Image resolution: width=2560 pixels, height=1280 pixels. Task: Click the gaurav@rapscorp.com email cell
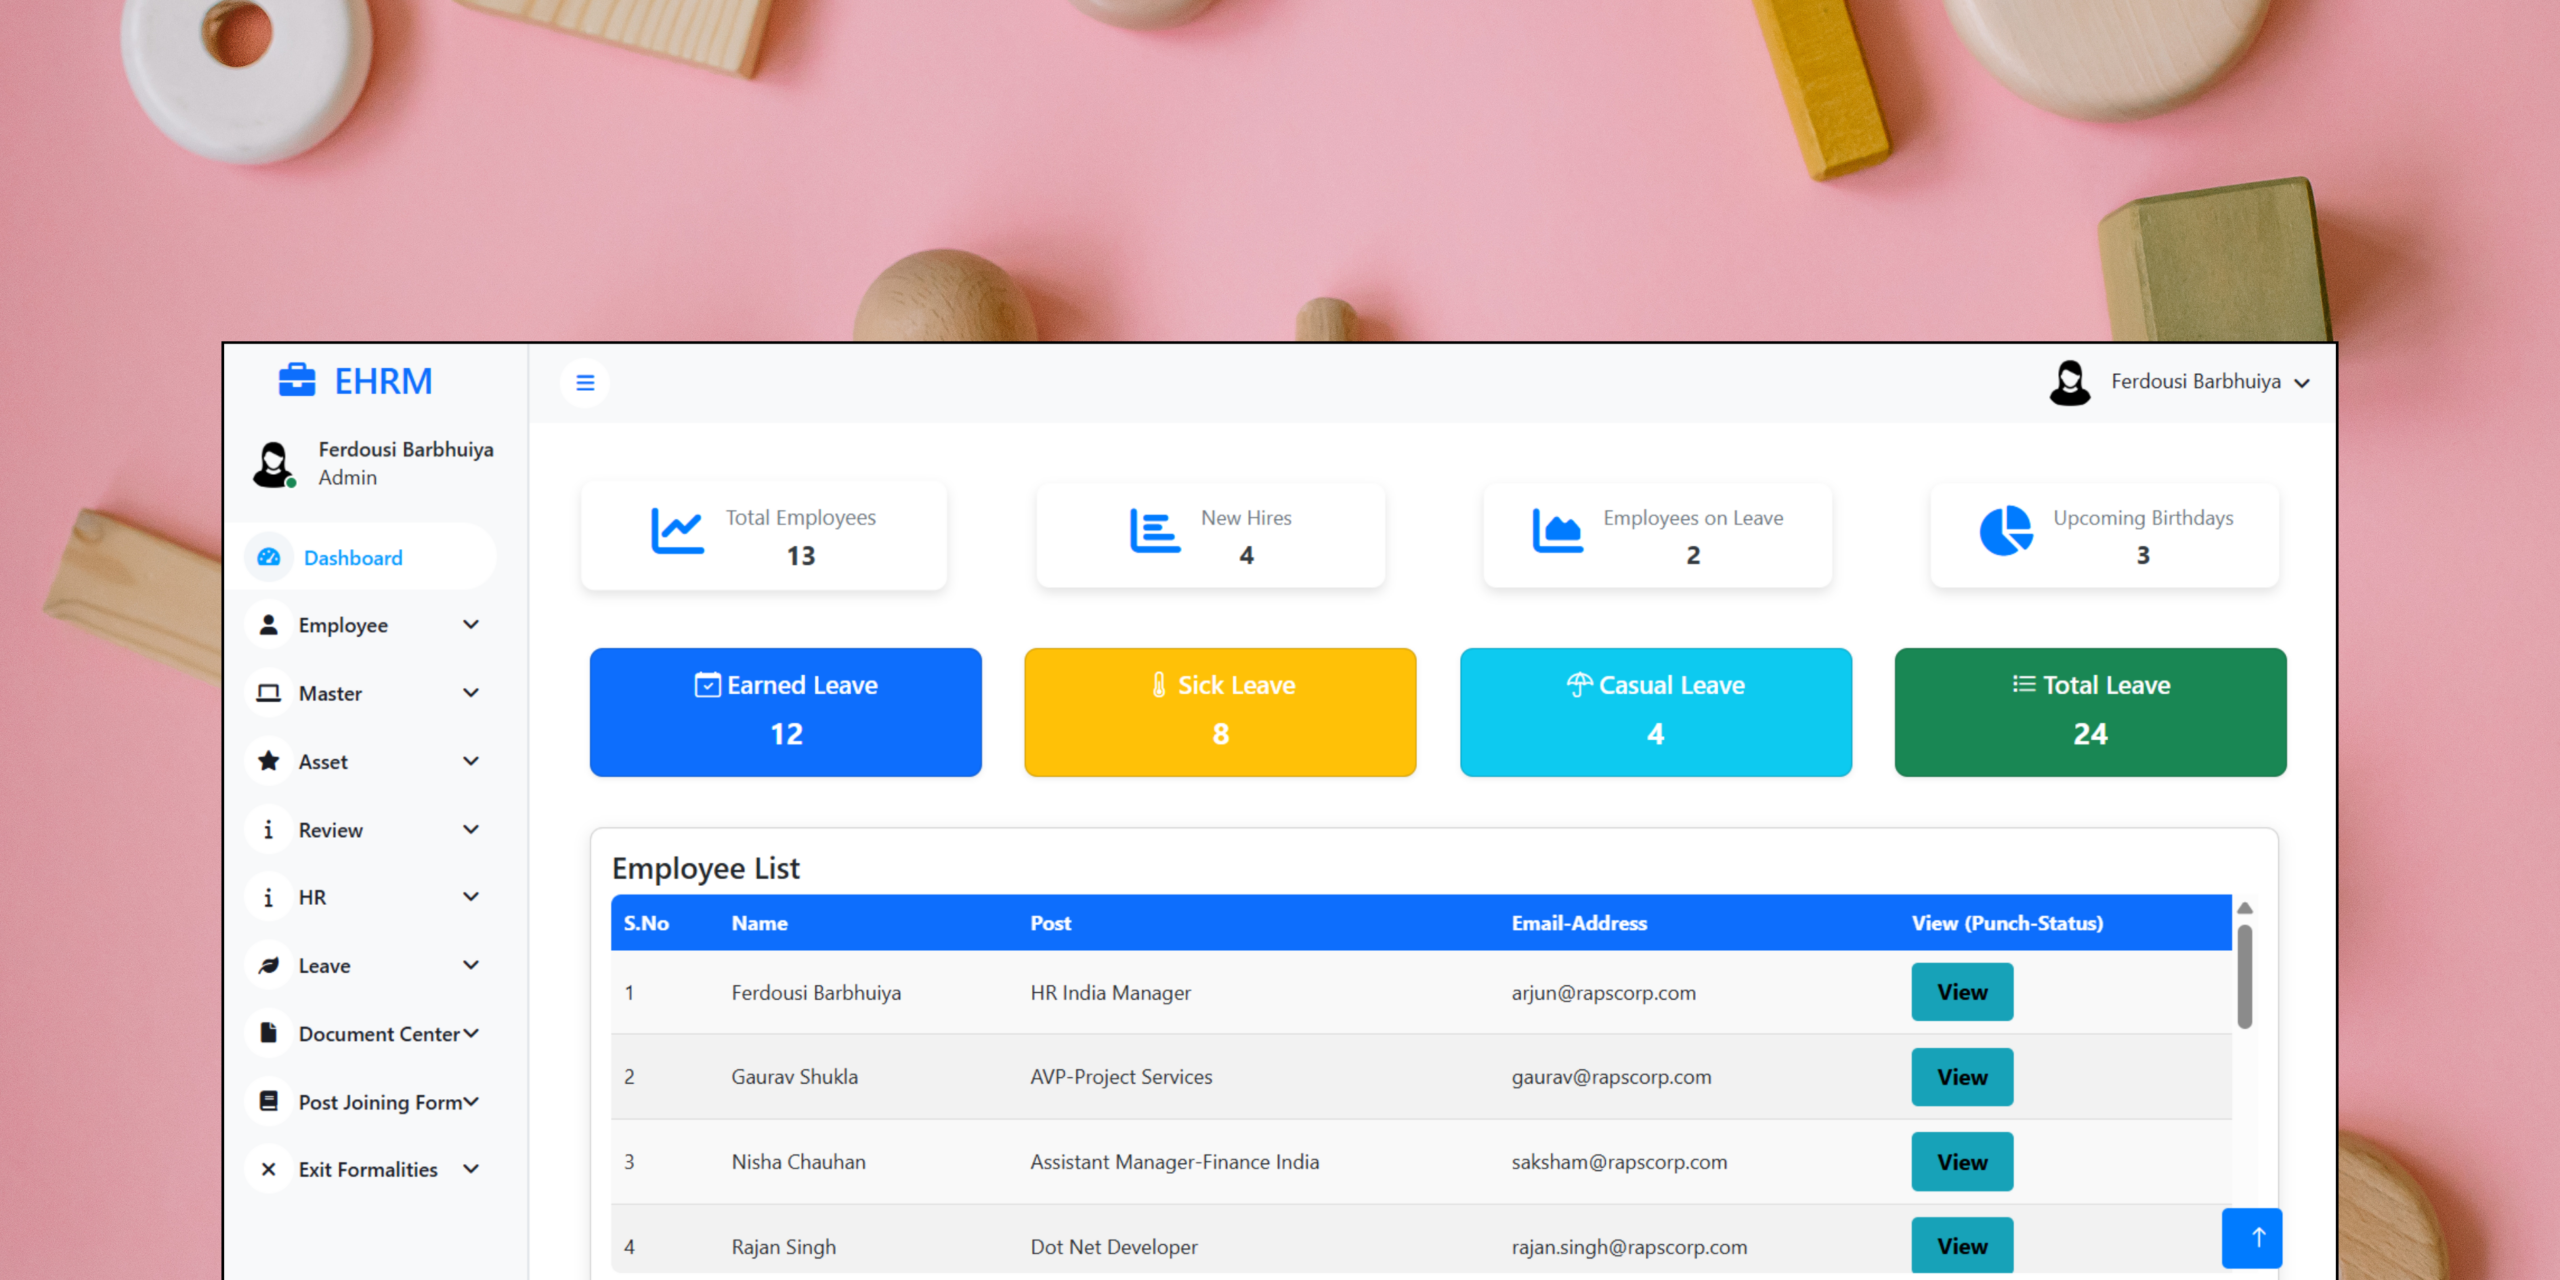pos(1611,1077)
